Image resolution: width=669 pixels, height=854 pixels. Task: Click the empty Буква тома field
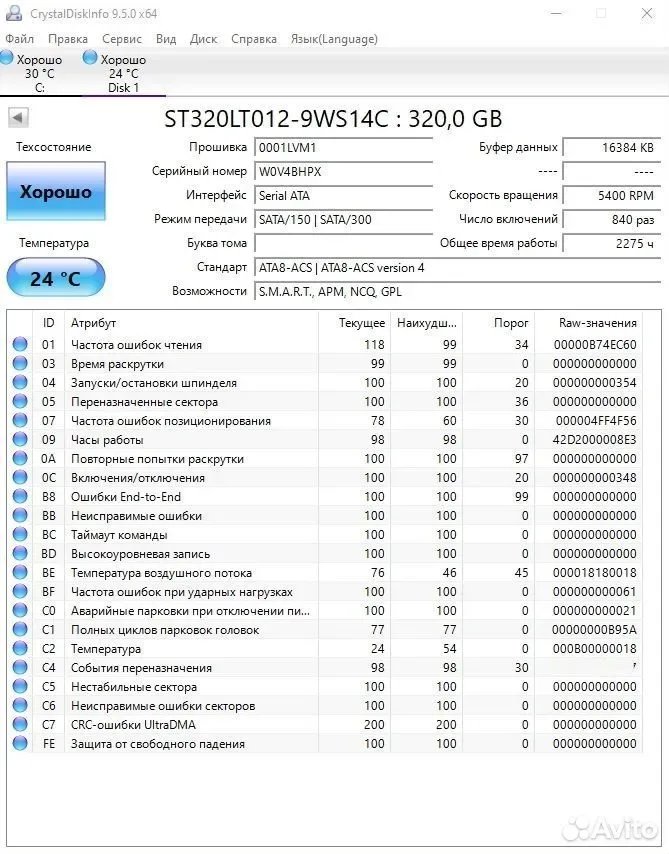[344, 243]
